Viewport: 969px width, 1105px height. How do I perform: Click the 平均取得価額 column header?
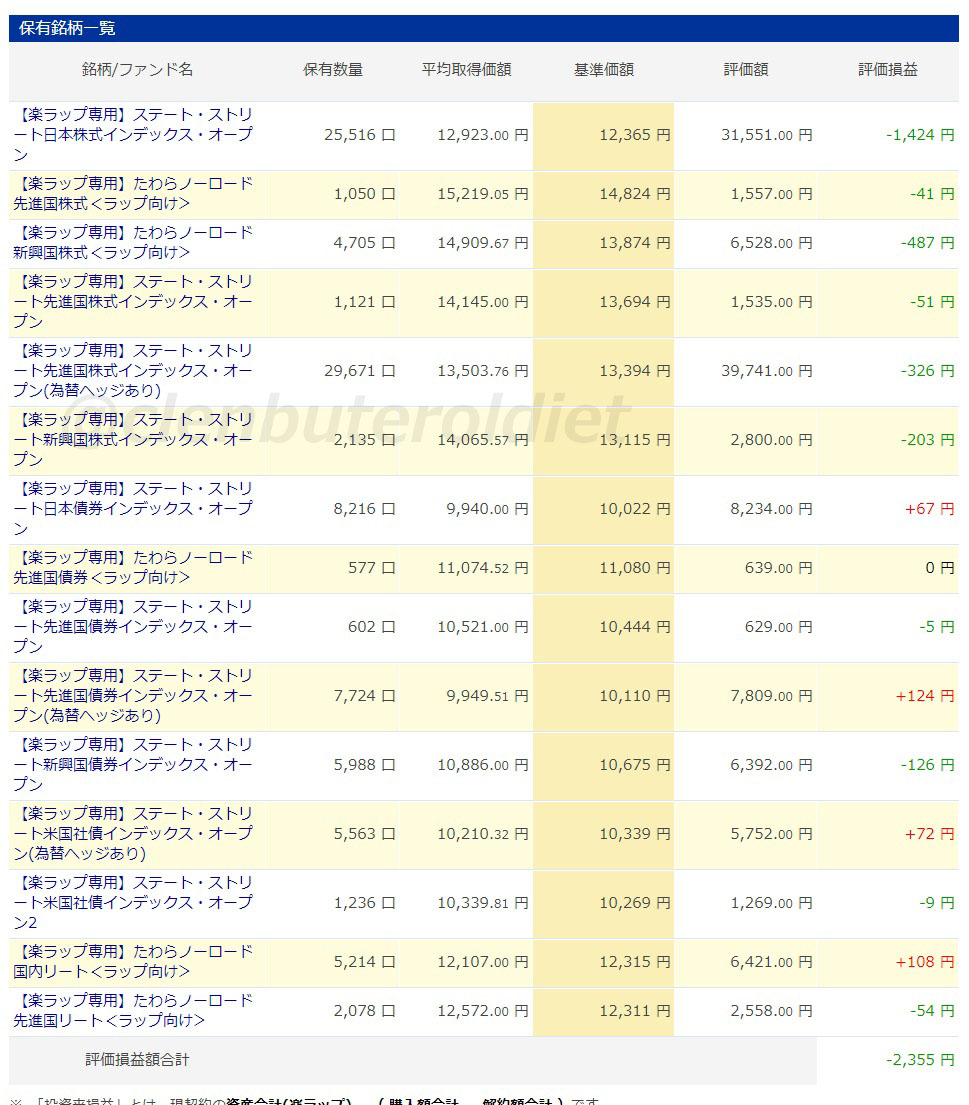click(466, 69)
